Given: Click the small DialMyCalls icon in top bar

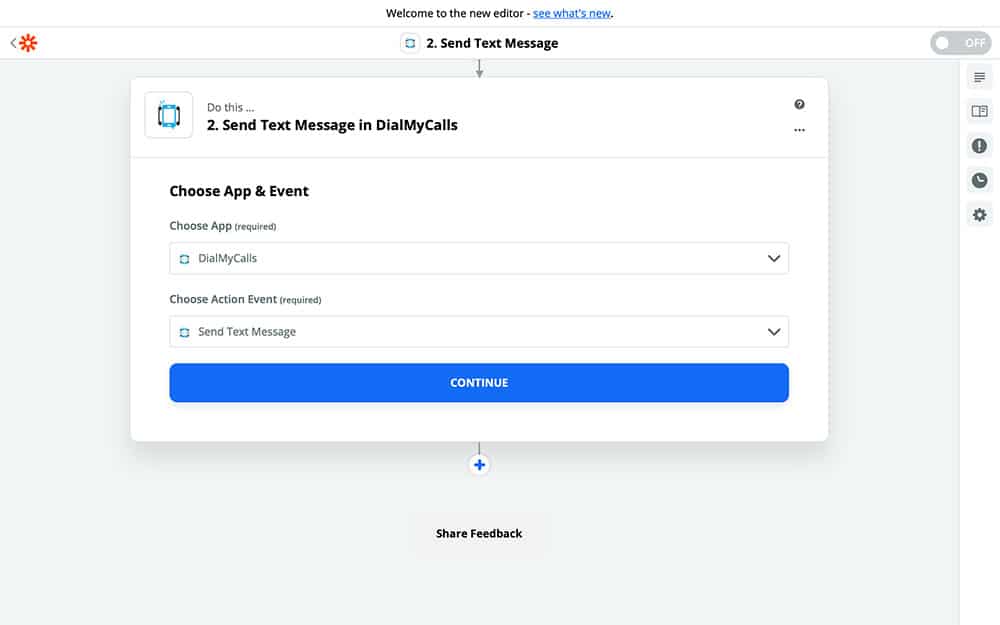Looking at the screenshot, I should [409, 43].
